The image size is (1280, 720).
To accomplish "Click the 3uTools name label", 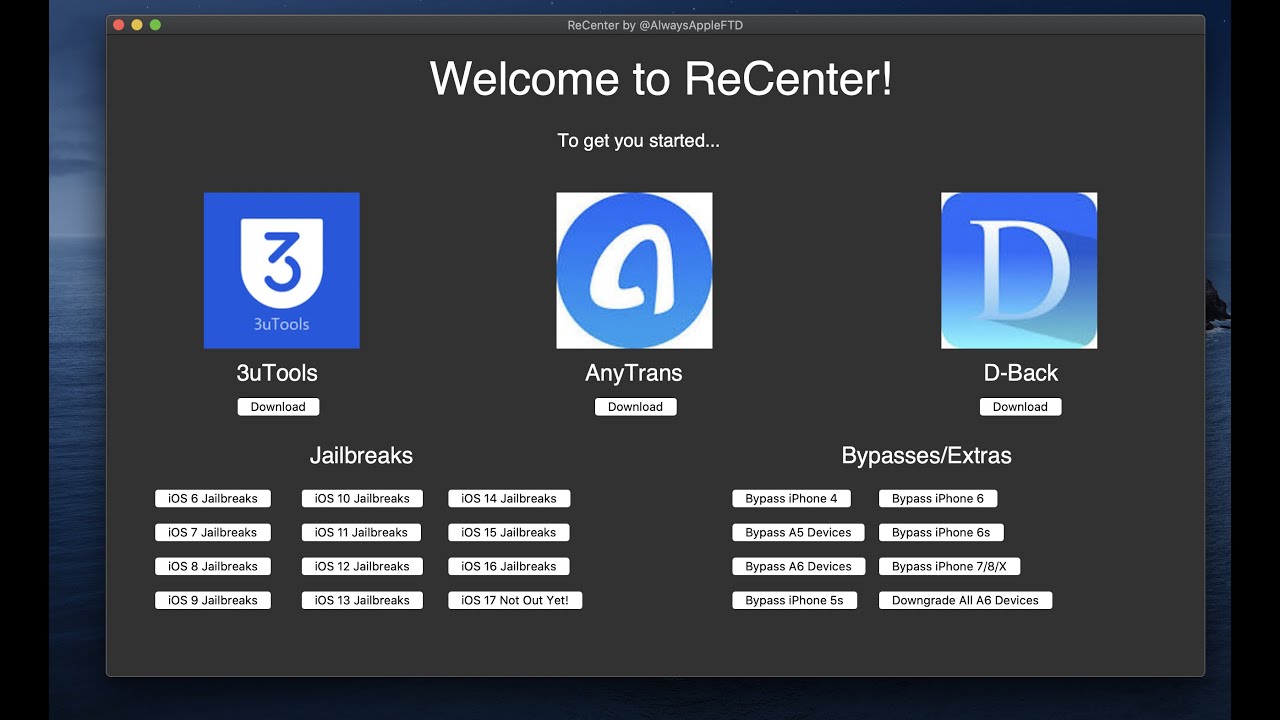I will coord(277,373).
